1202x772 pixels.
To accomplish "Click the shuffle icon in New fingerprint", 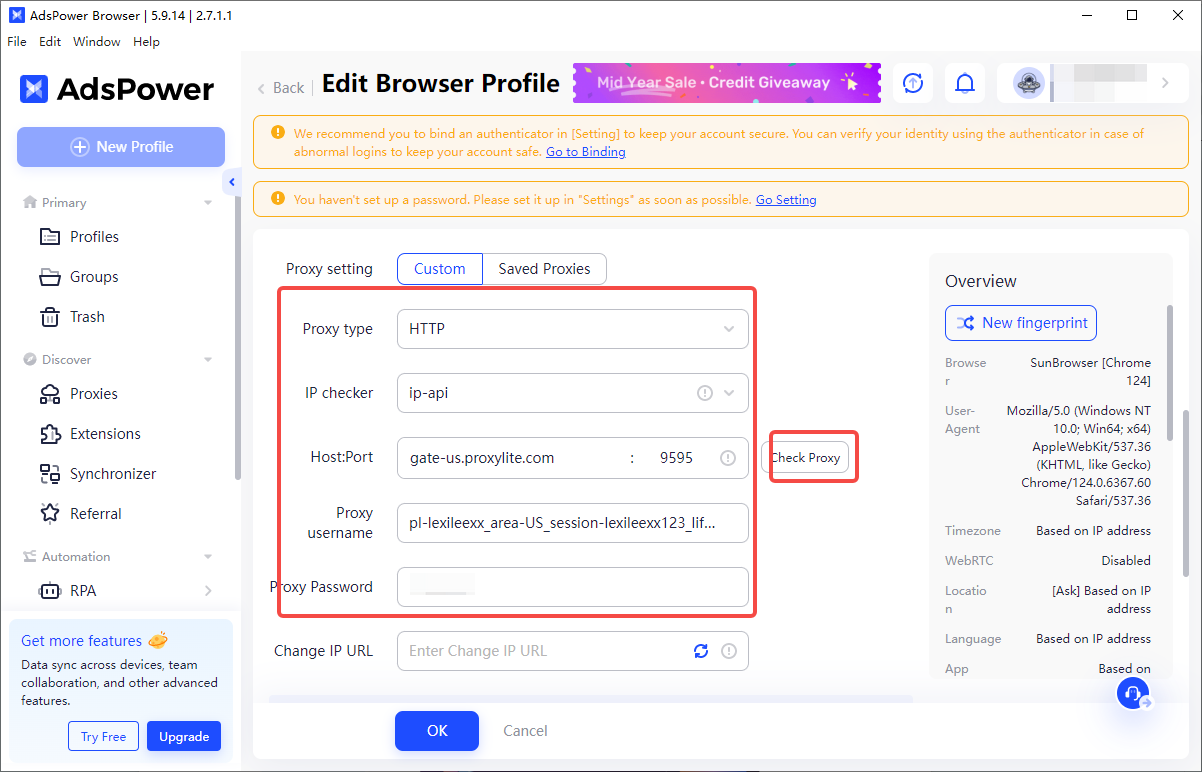I will pyautogui.click(x=966, y=323).
